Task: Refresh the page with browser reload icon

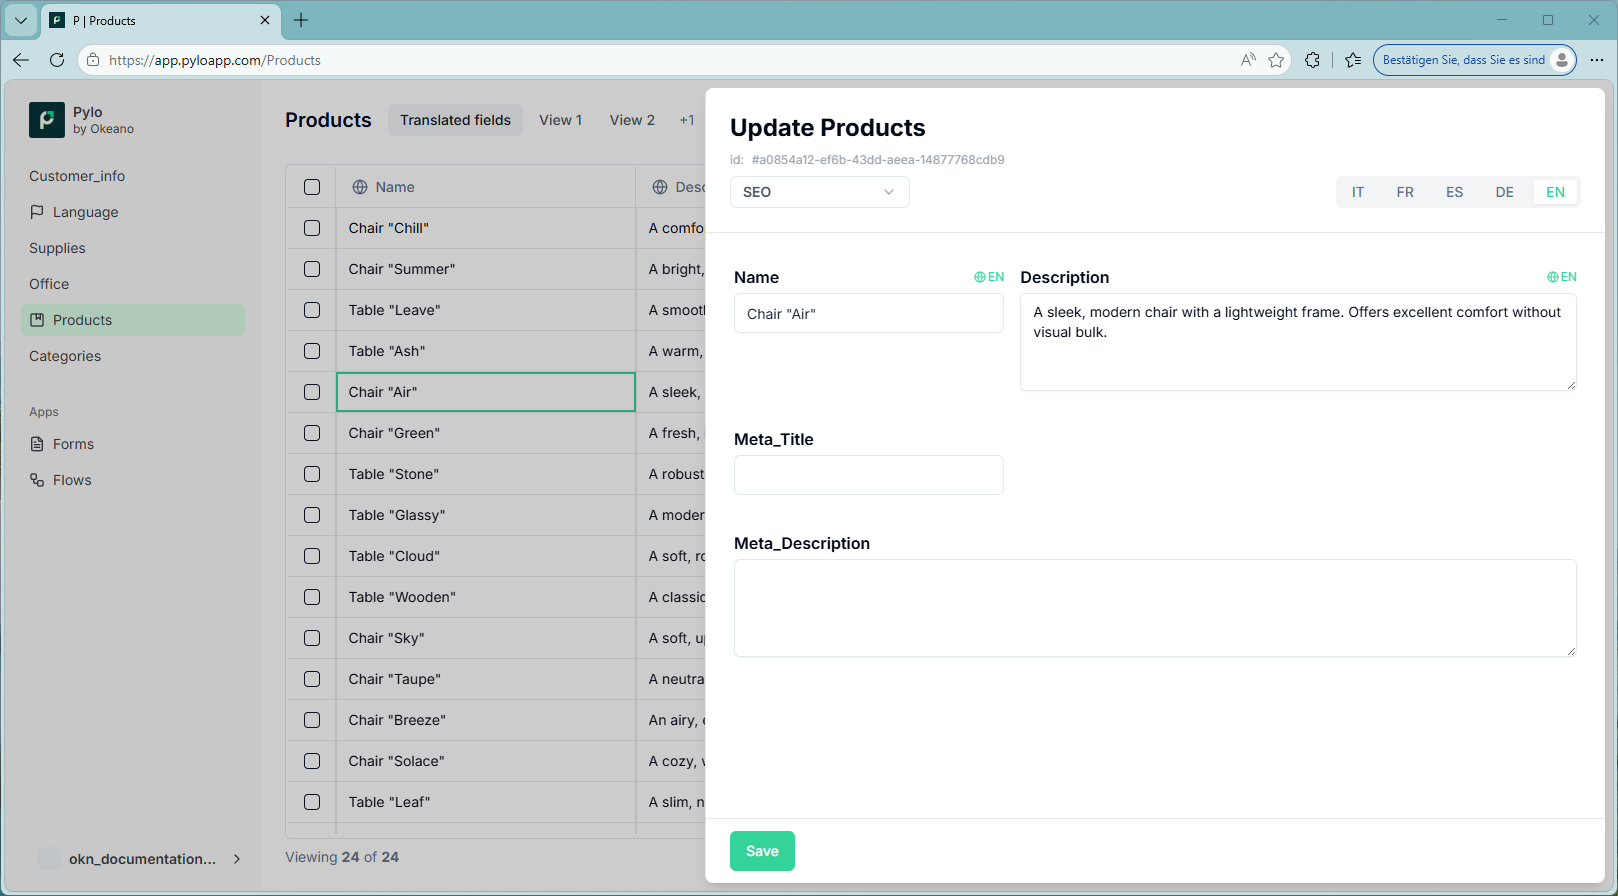Action: point(57,60)
